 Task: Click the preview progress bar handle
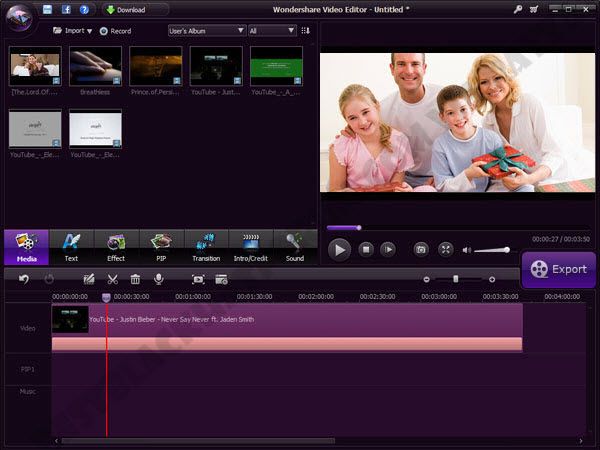[359, 228]
